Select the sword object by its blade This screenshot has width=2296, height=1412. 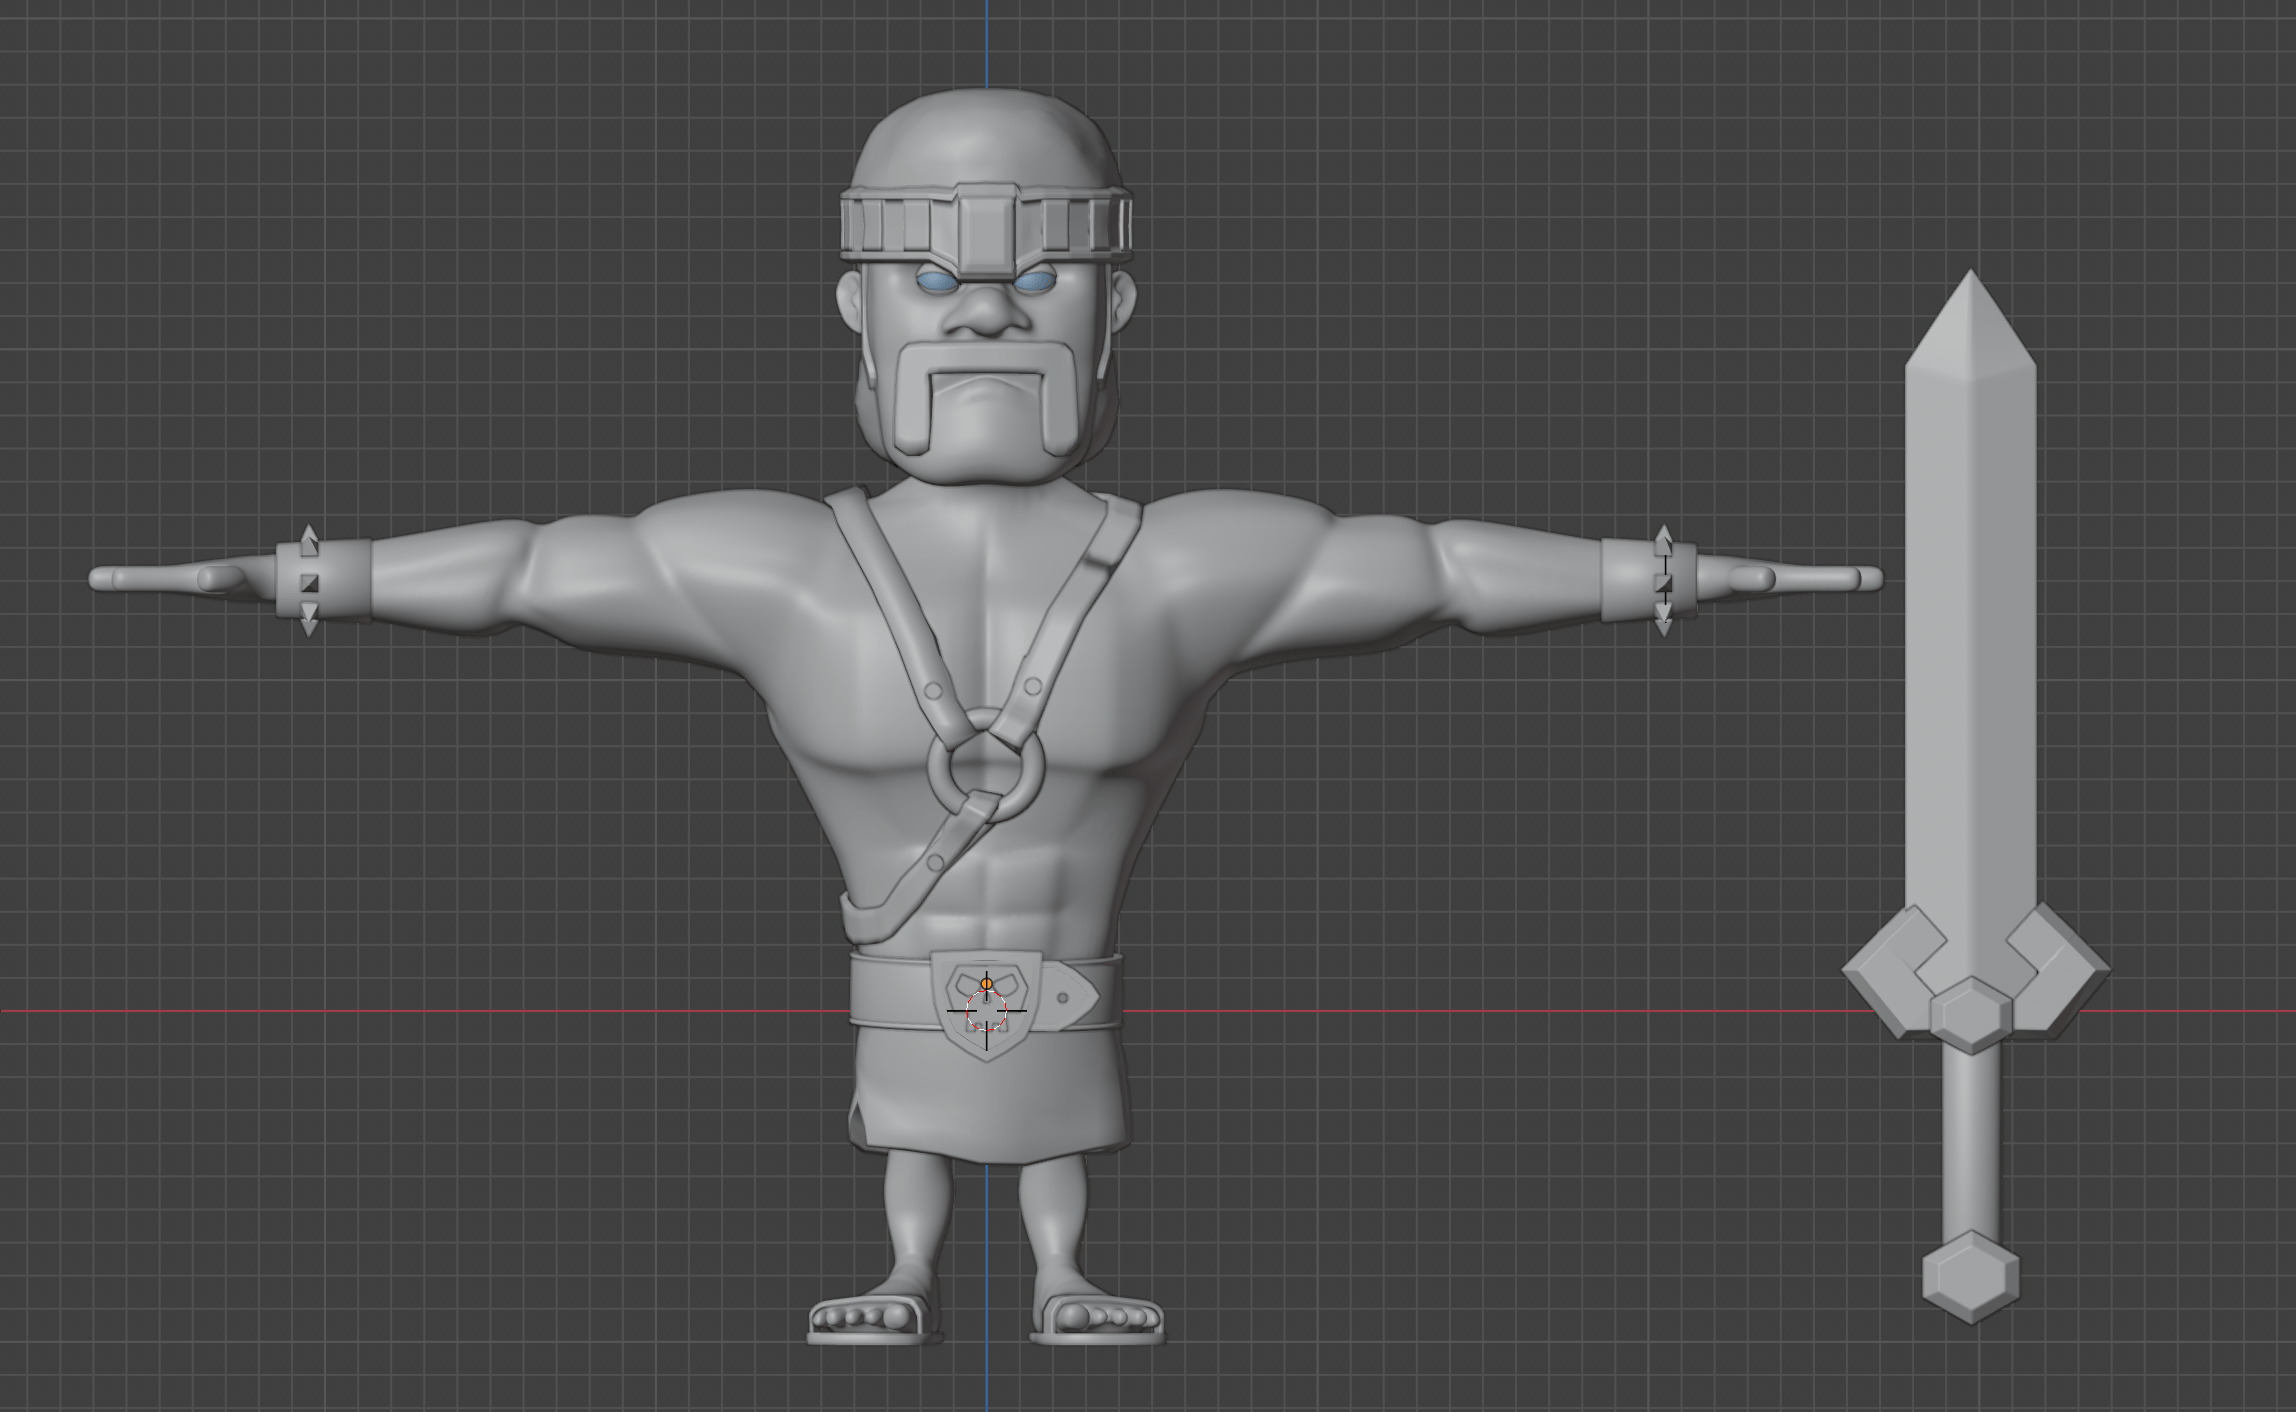tap(1970, 620)
